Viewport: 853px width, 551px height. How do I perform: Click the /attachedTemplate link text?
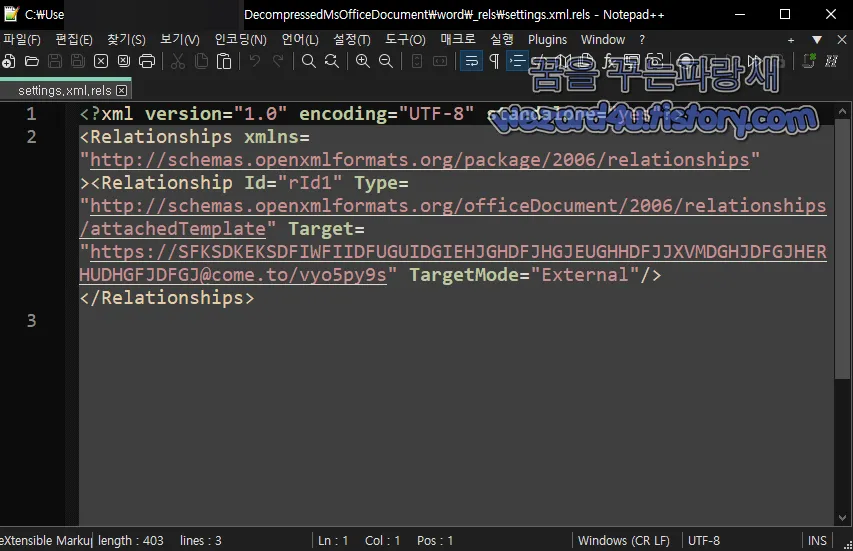pyautogui.click(x=172, y=228)
